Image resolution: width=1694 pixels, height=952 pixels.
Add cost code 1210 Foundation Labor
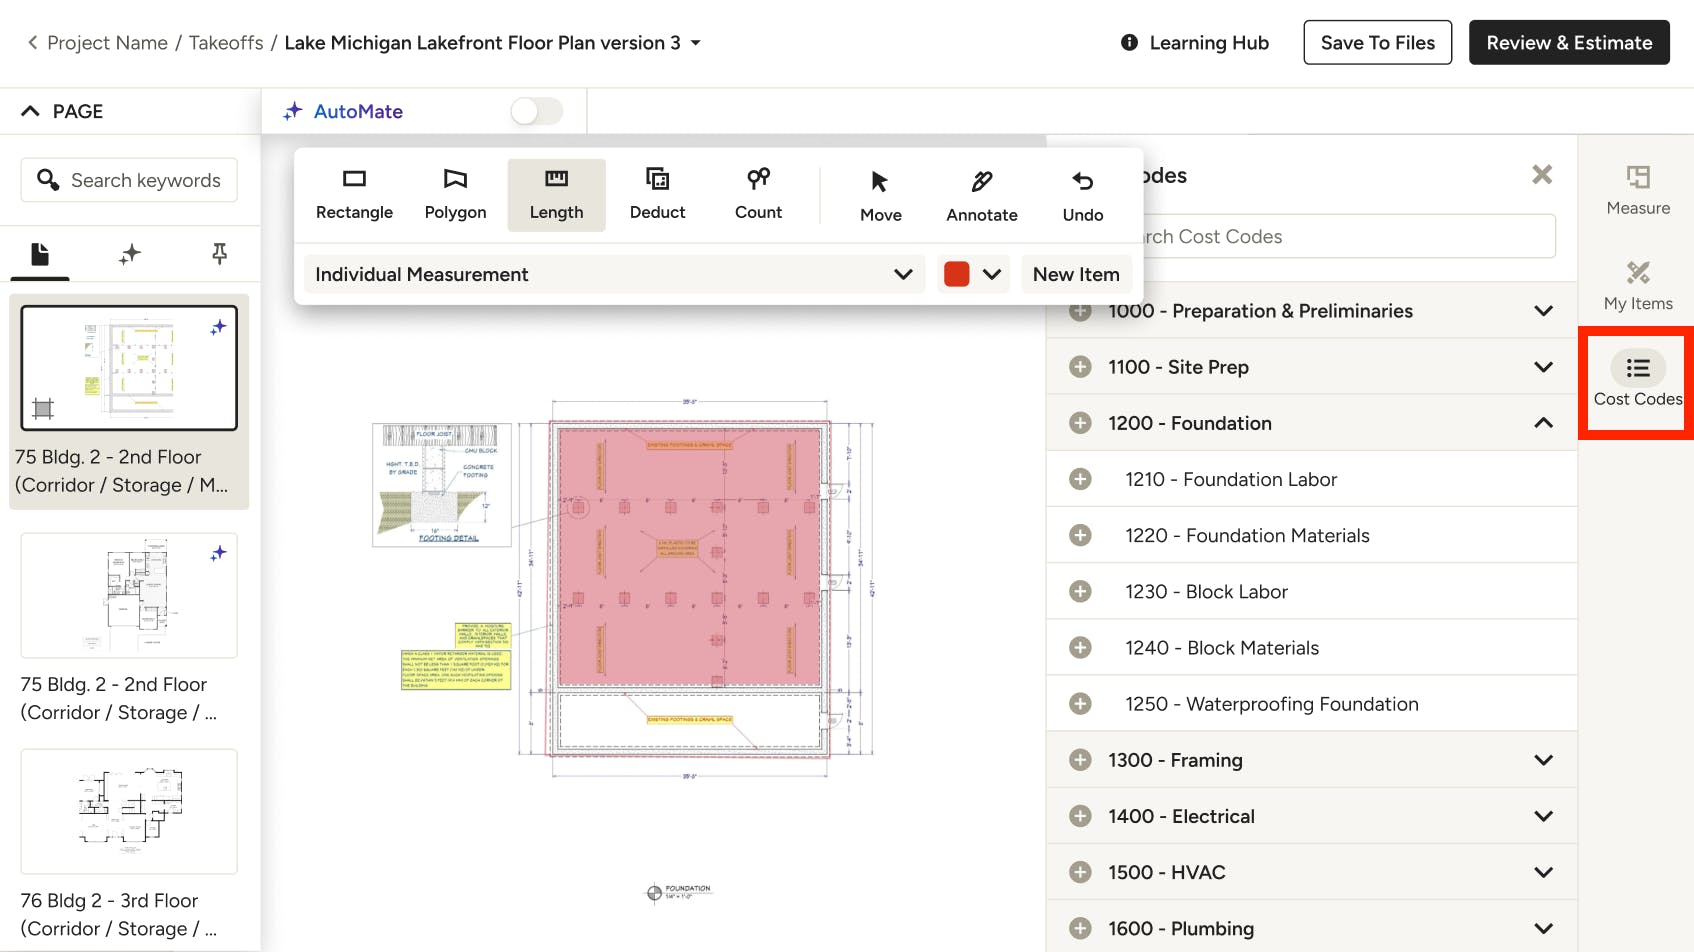pyautogui.click(x=1080, y=479)
